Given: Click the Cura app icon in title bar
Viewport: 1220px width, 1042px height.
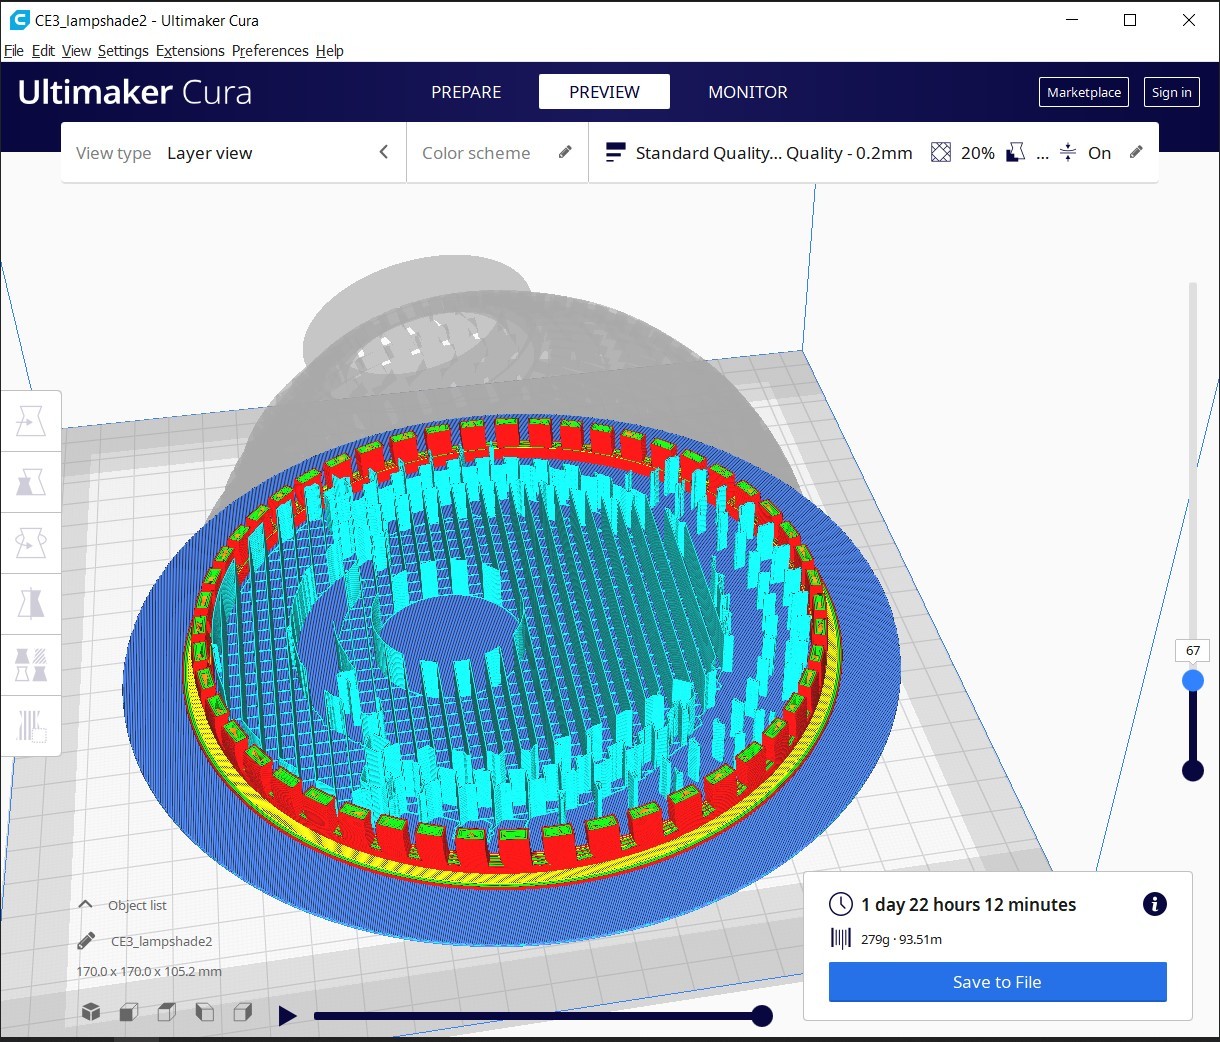Looking at the screenshot, I should 19,20.
